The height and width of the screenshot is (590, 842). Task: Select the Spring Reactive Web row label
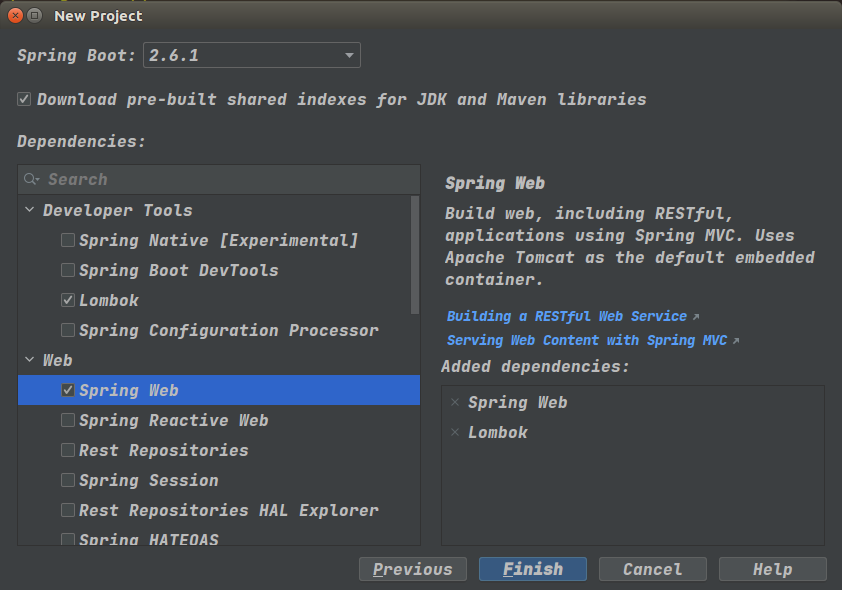[174, 420]
